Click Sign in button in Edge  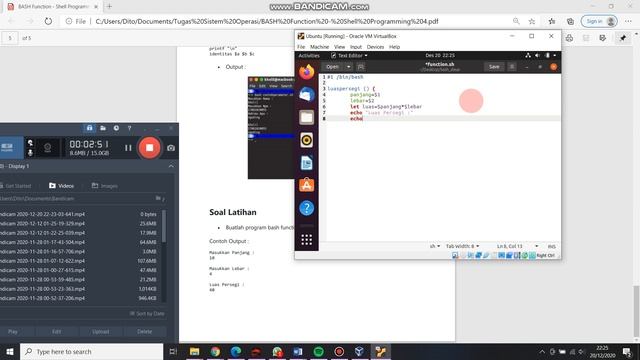[599, 21]
